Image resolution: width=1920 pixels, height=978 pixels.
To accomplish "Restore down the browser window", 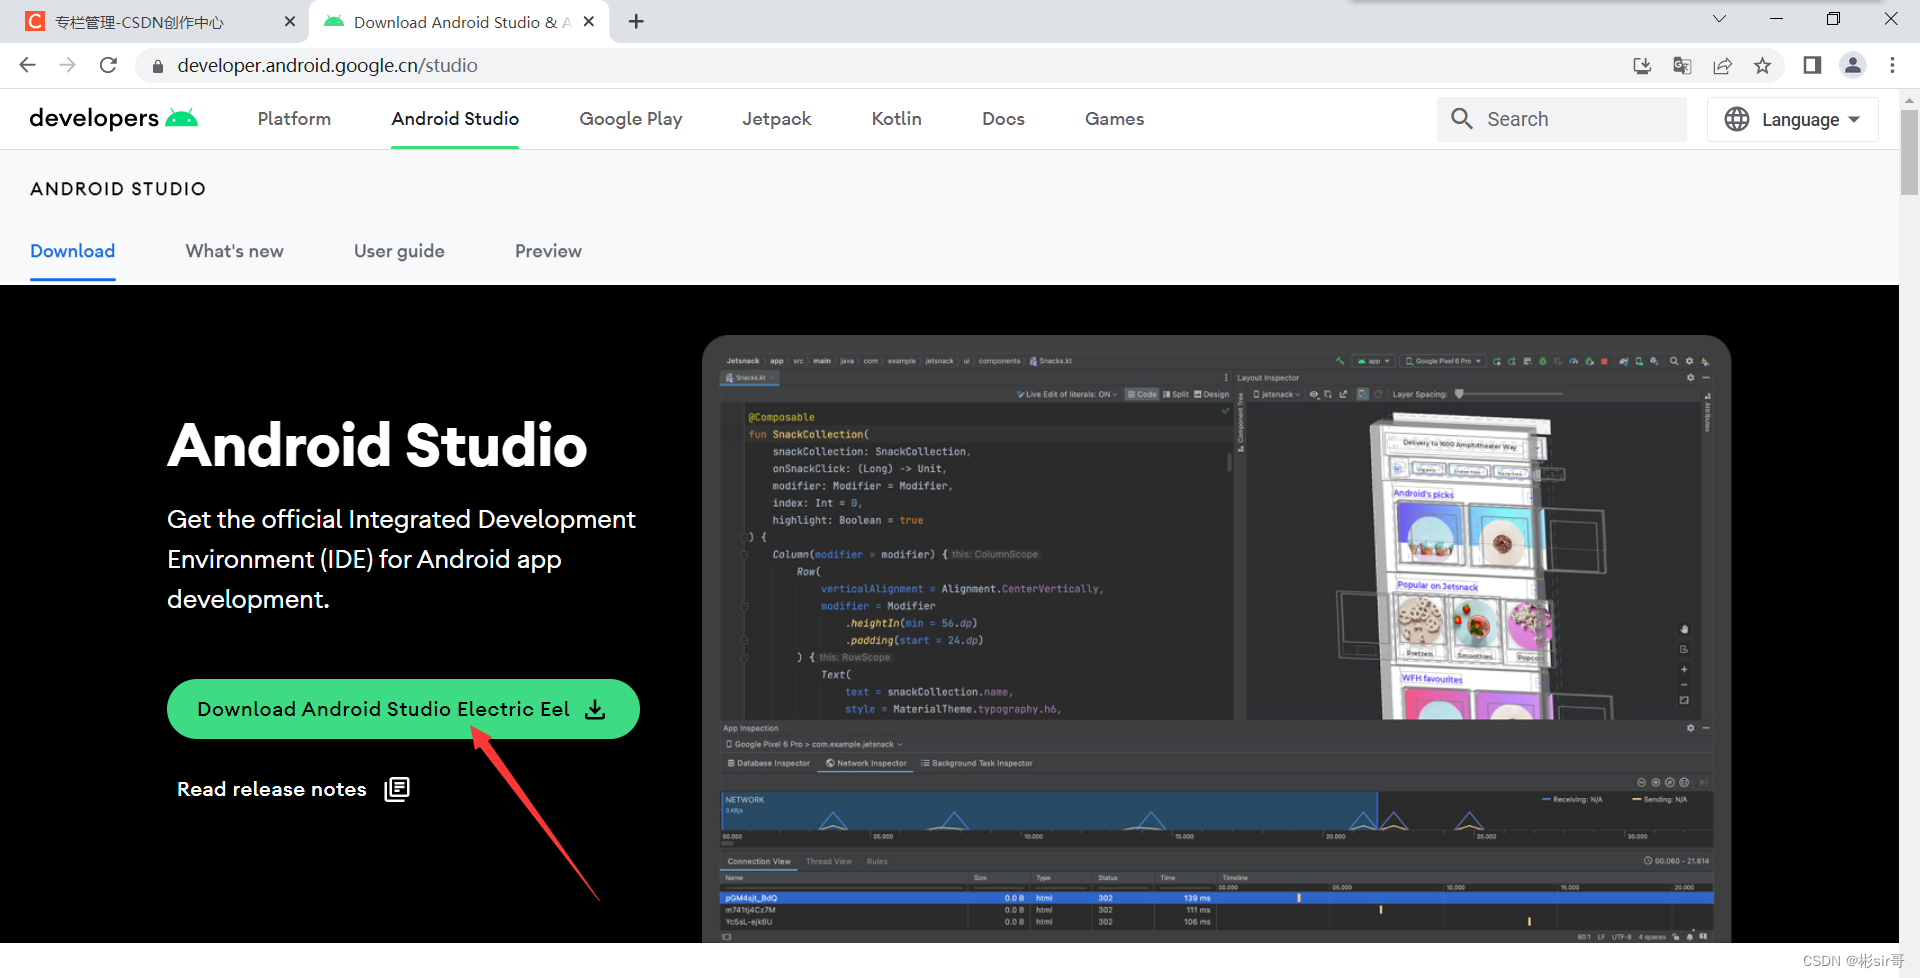I will click(1833, 19).
